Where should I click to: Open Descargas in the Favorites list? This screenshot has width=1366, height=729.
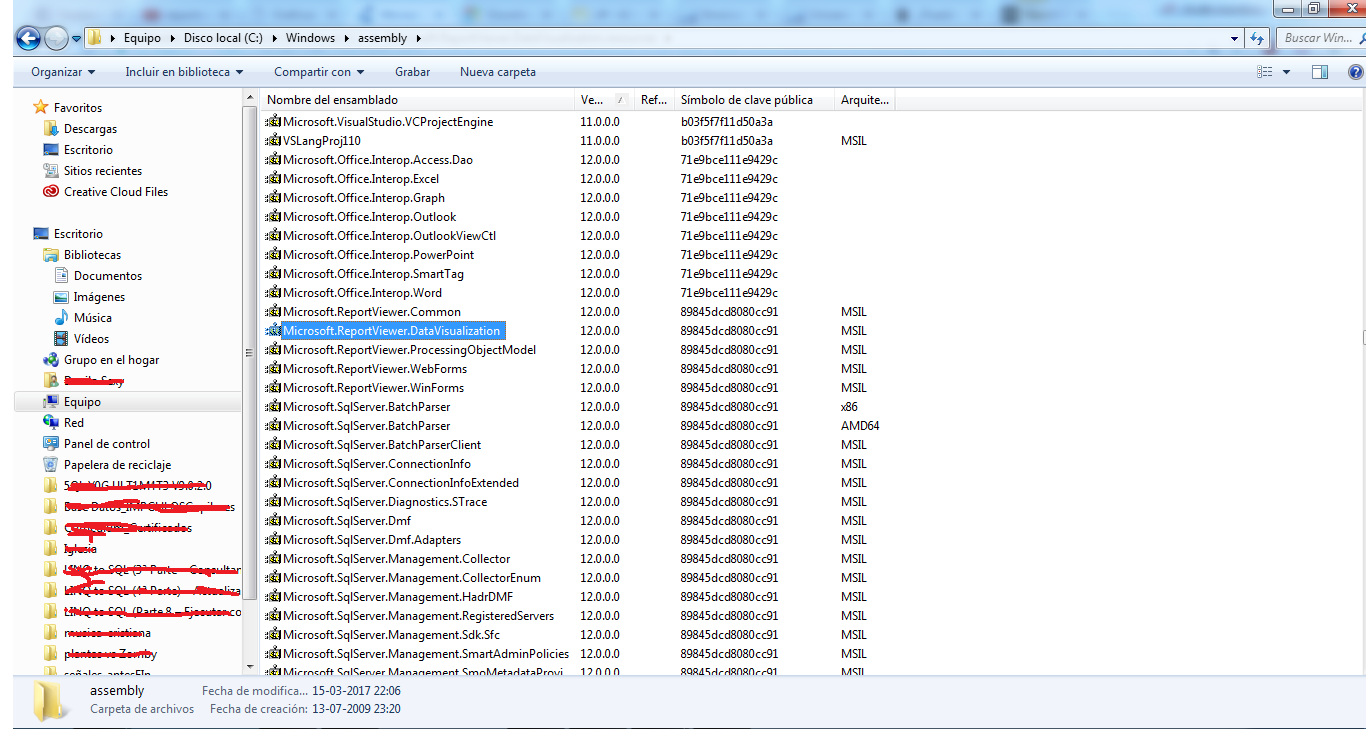tap(90, 129)
